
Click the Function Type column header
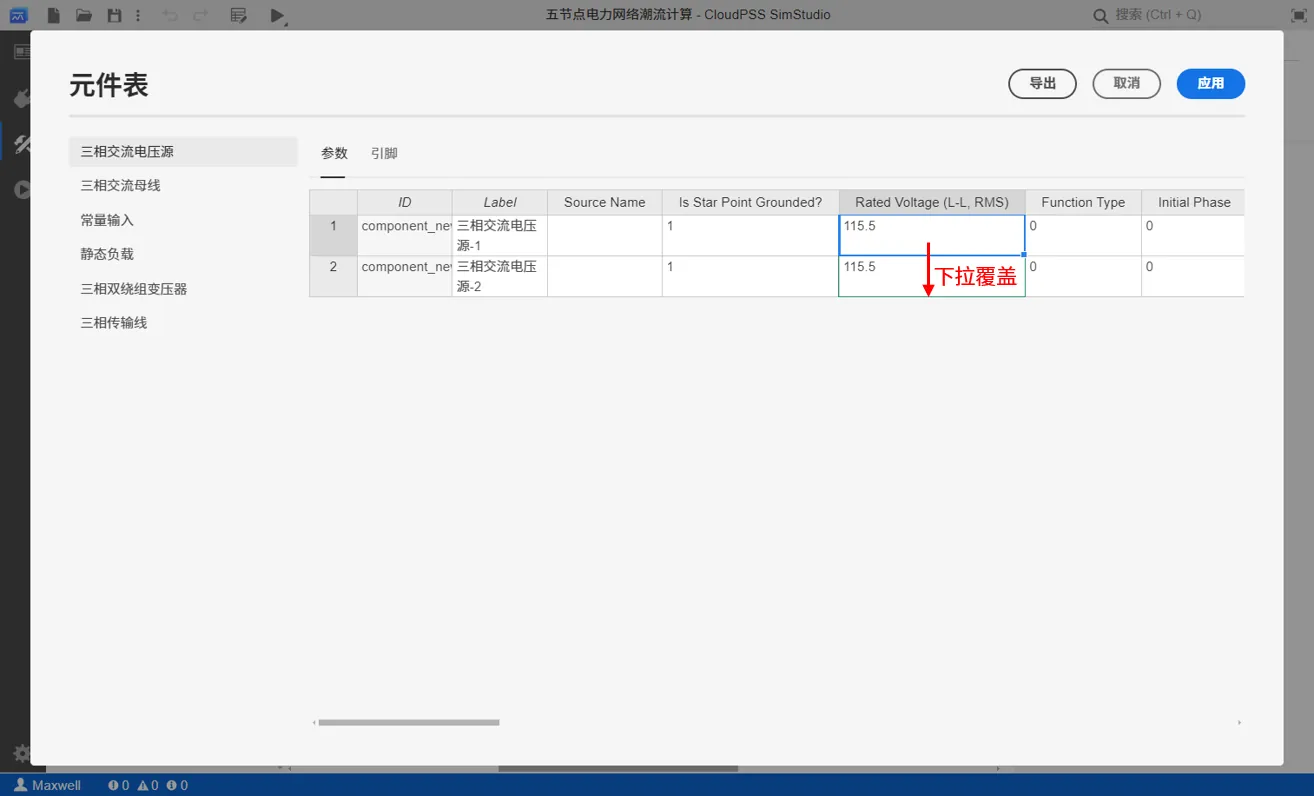pyautogui.click(x=1083, y=202)
